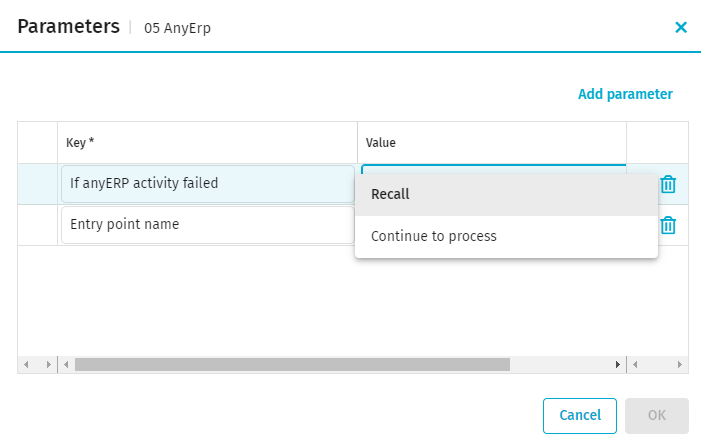The height and width of the screenshot is (443, 701).
Task: Delete the 'If anyERP activity failed' parameter
Action: (x=668, y=184)
